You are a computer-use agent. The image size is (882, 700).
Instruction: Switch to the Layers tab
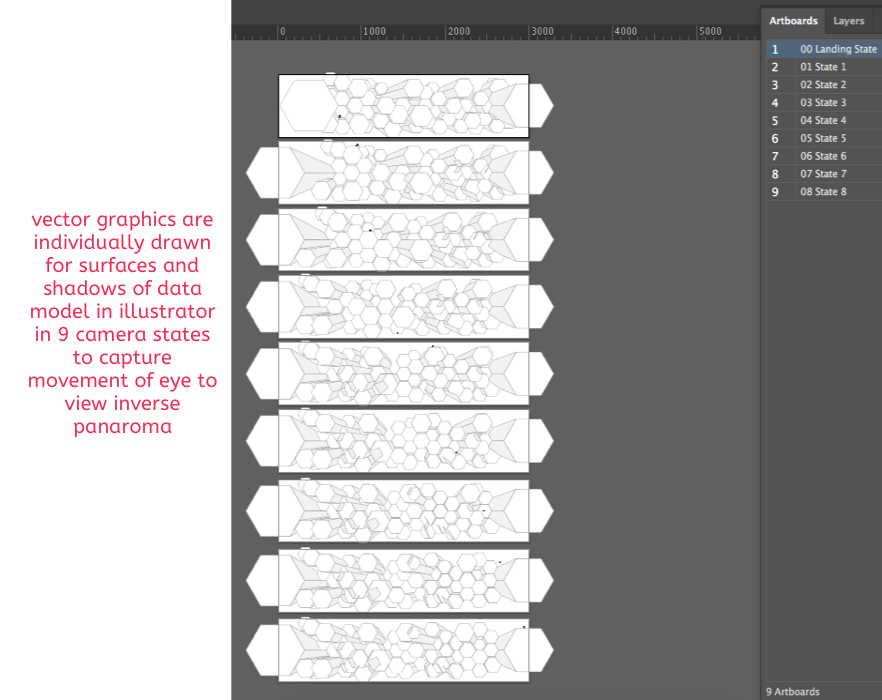848,21
